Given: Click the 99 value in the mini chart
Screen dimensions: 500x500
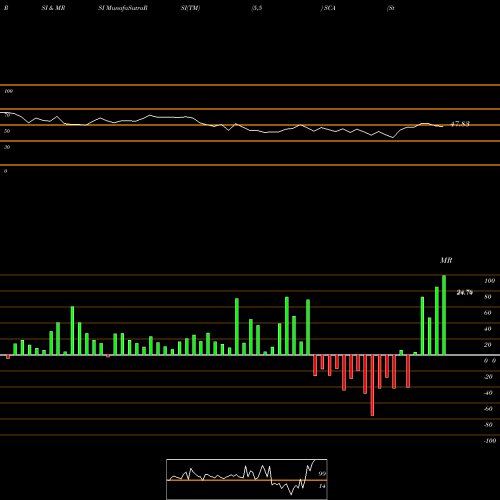Looking at the screenshot, I should click(x=322, y=474).
